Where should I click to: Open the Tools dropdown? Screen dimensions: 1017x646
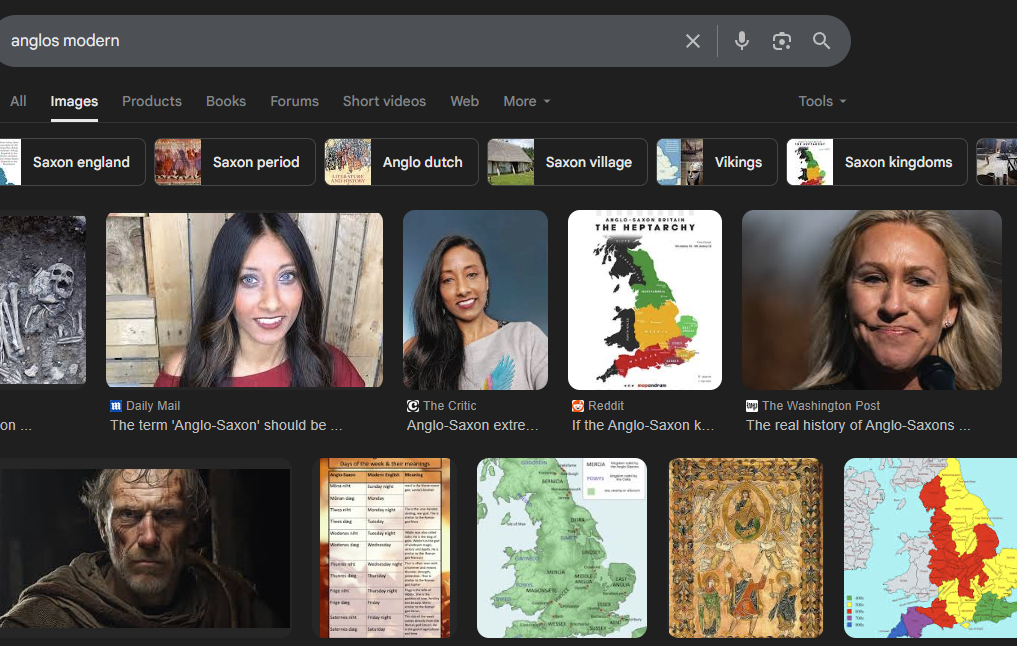[x=822, y=101]
